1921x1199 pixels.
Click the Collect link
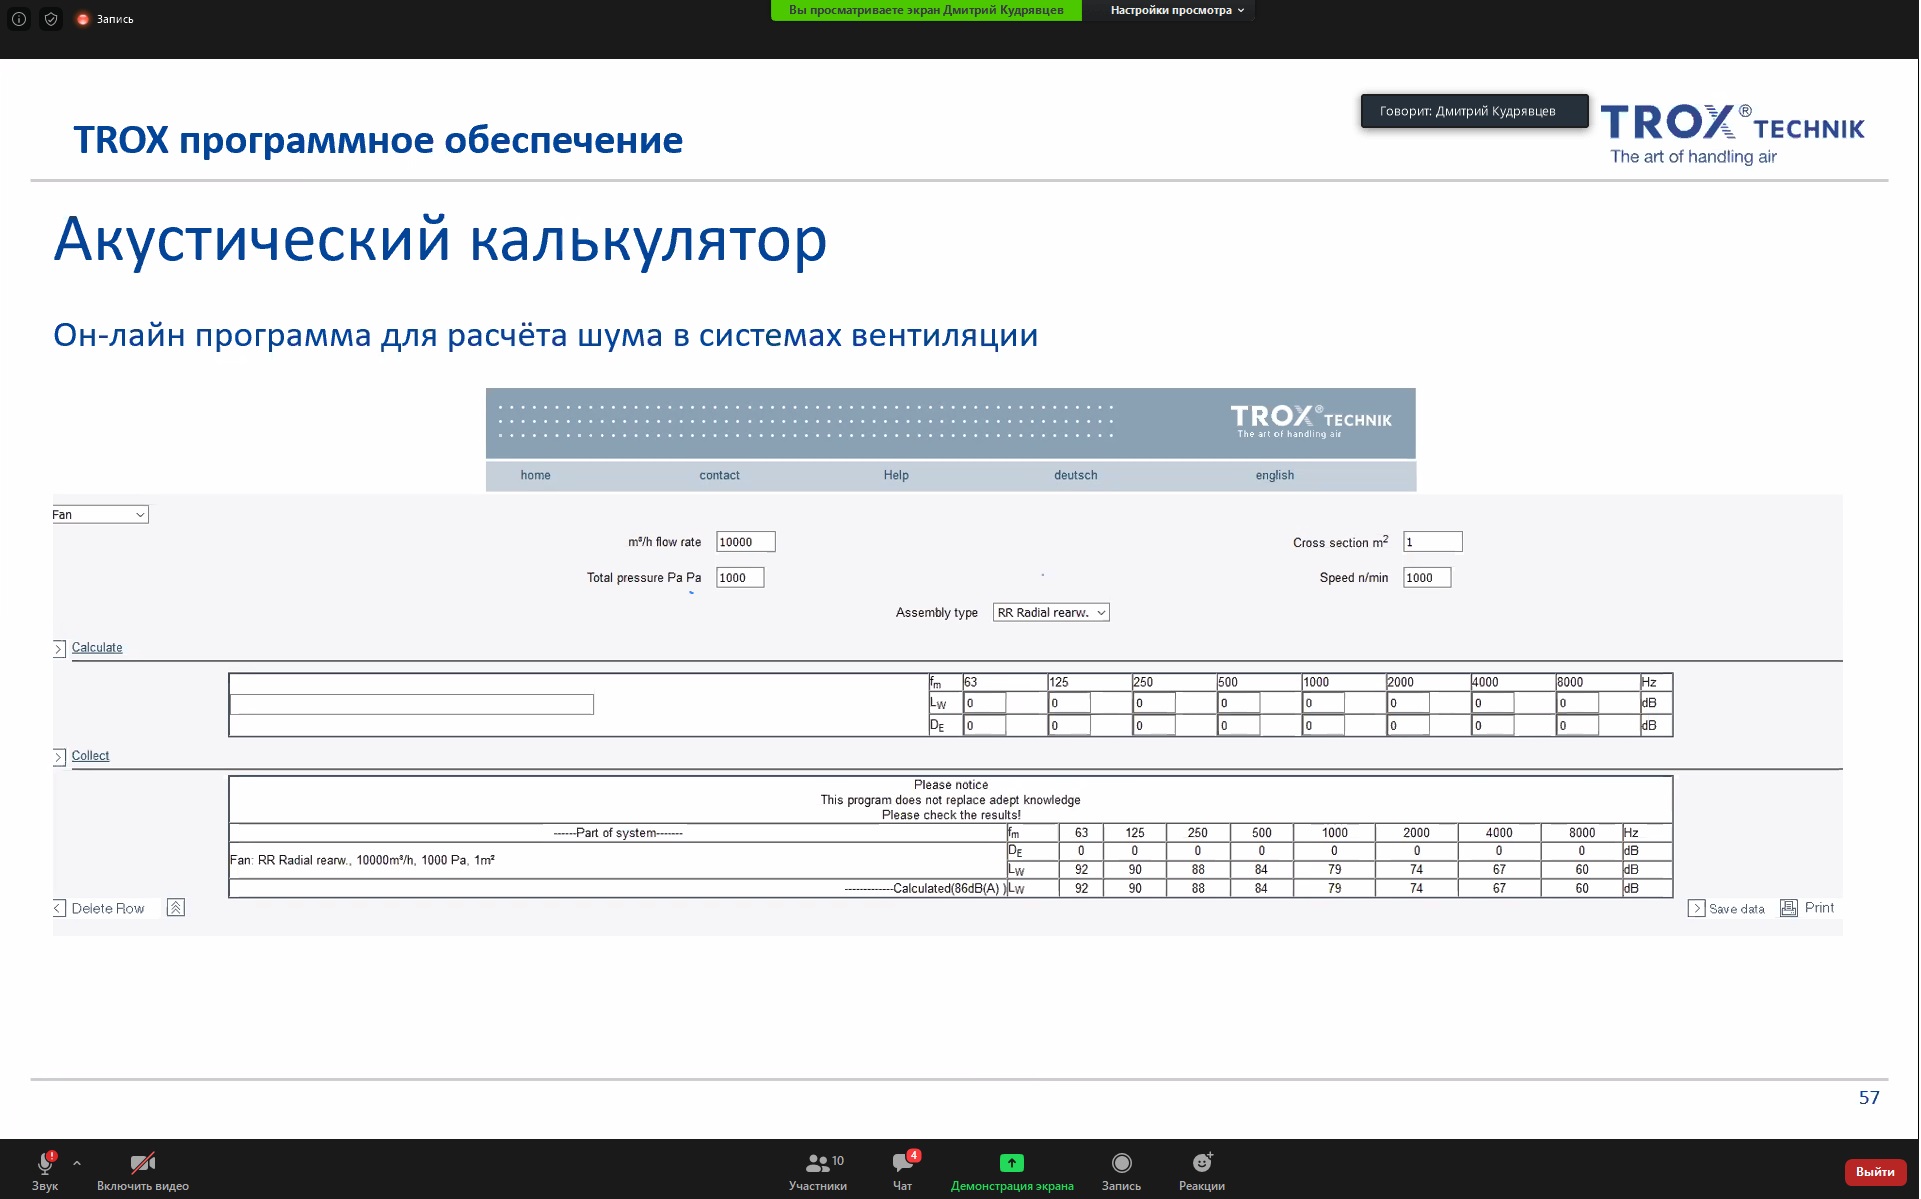pos(90,755)
